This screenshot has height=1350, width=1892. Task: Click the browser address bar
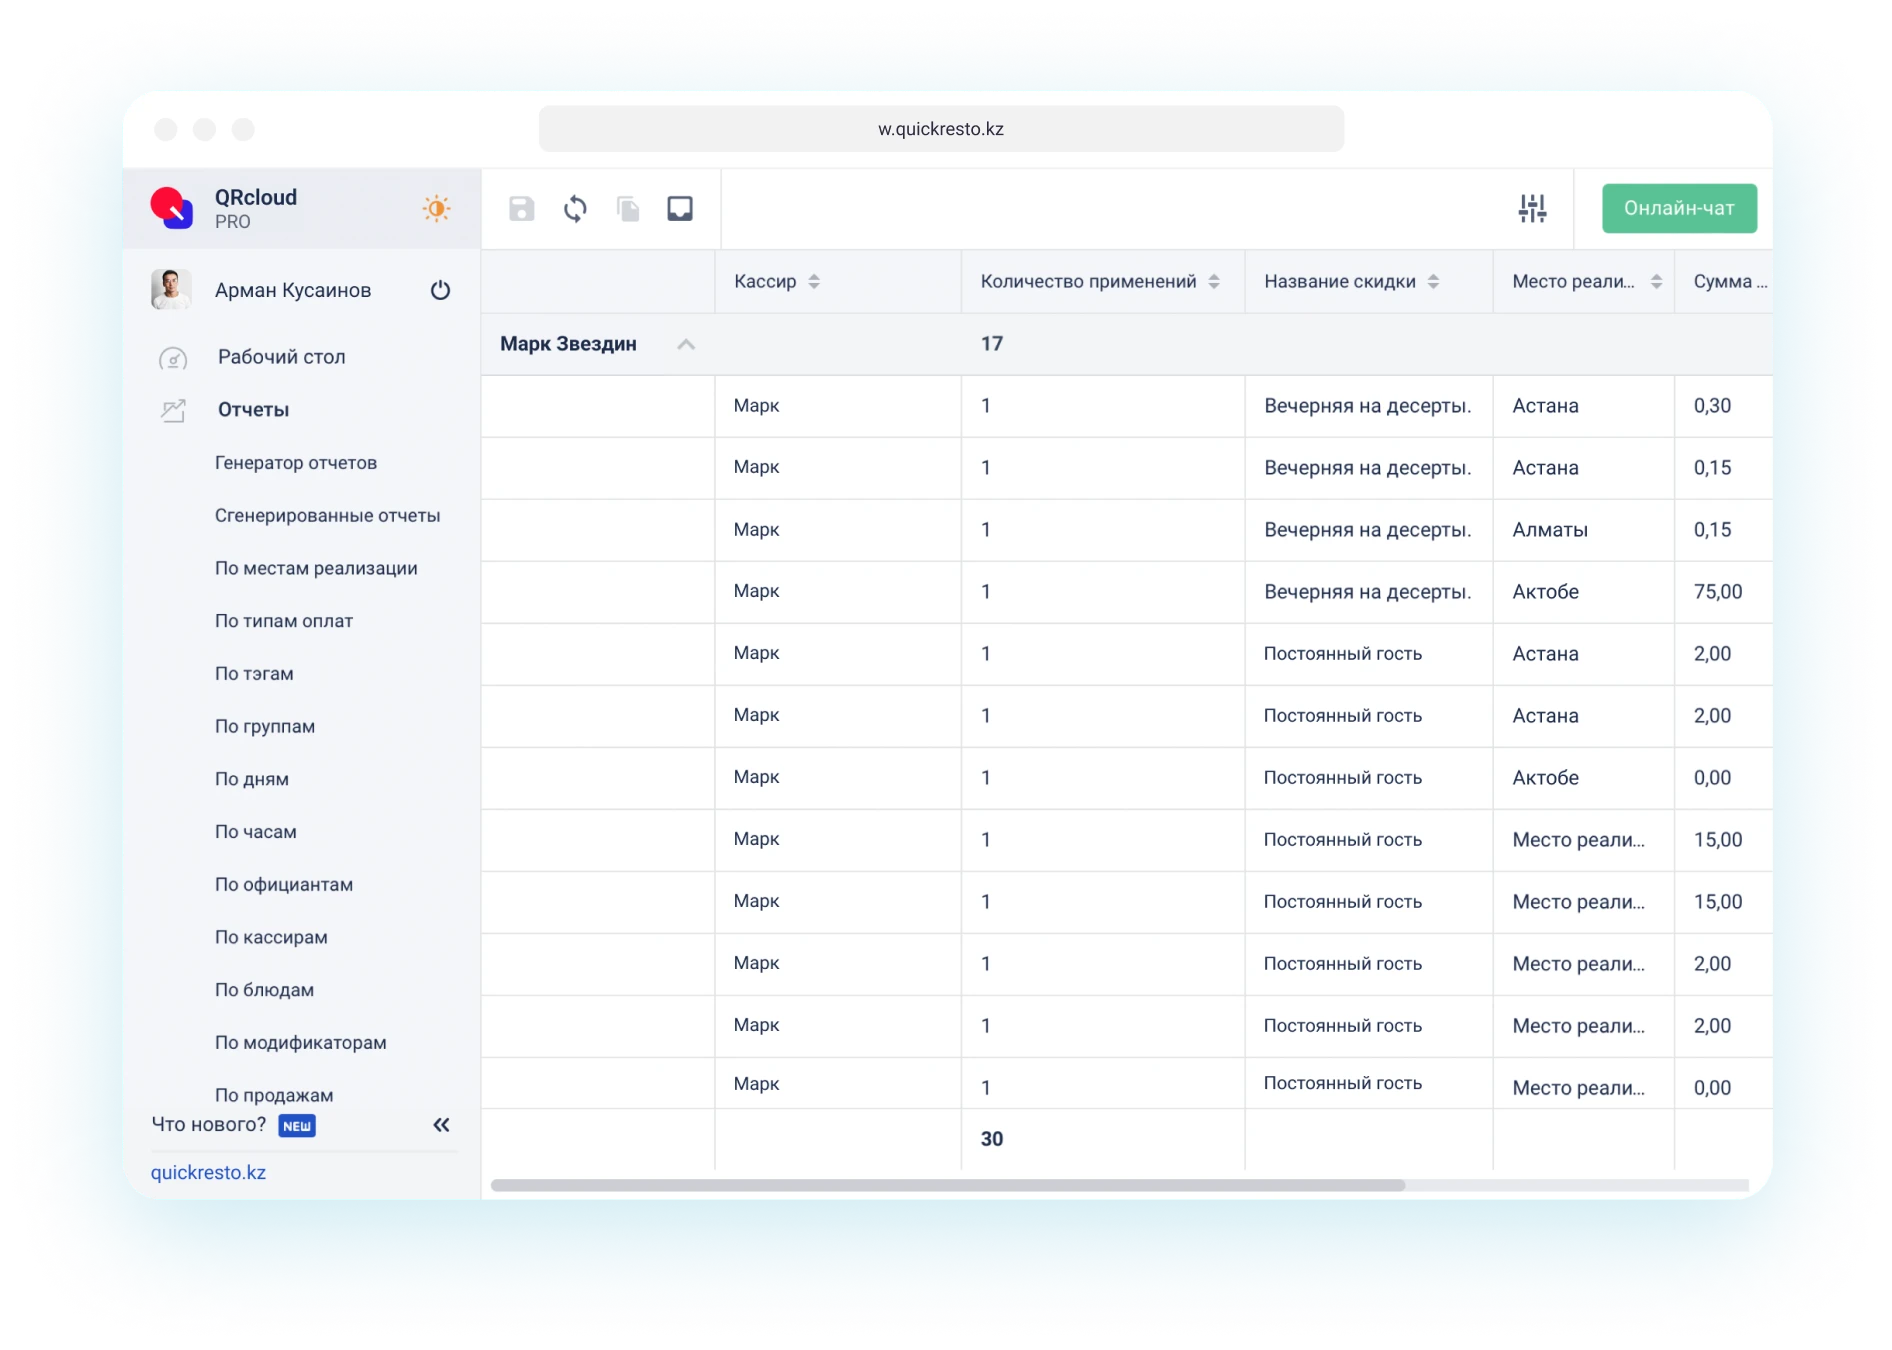(x=941, y=129)
